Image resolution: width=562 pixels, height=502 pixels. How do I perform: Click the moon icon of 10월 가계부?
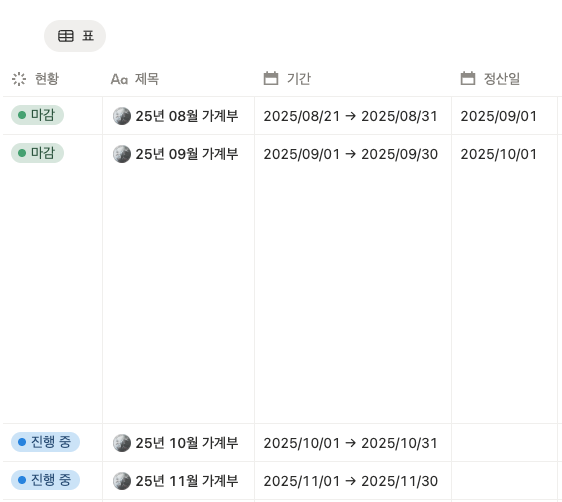(122, 443)
